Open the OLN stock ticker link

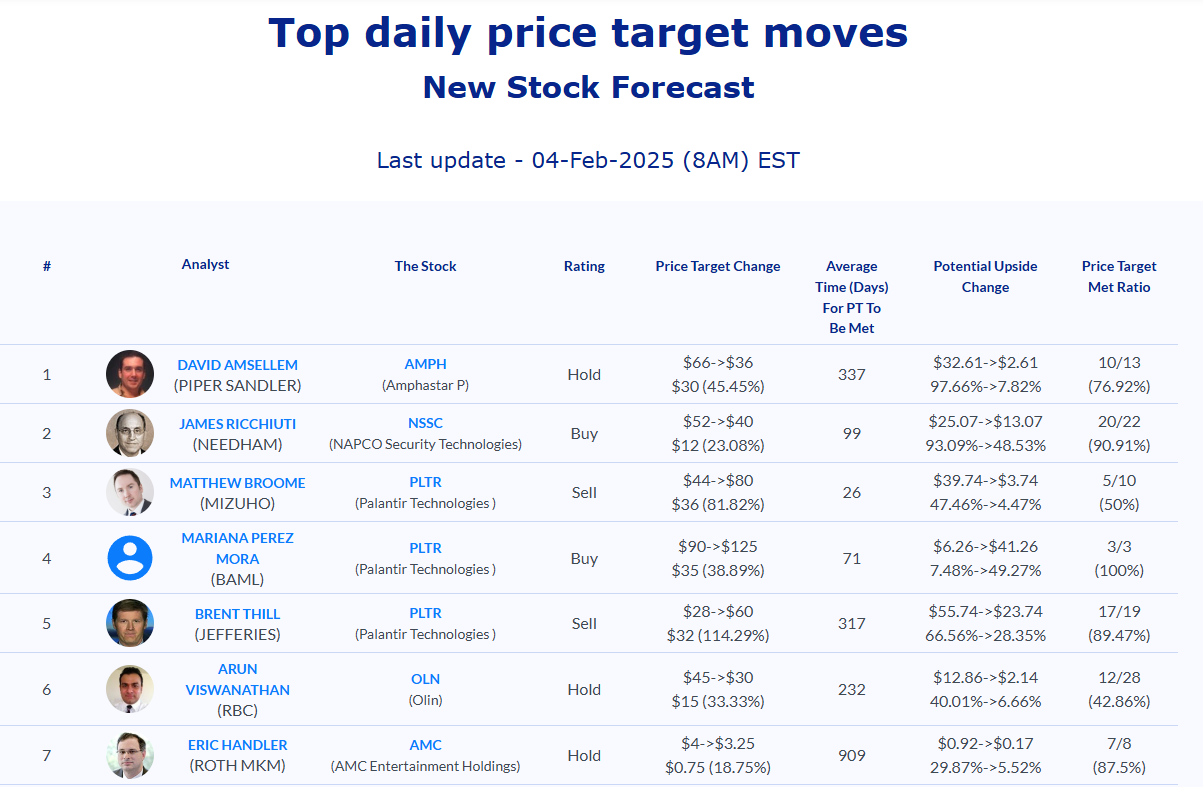[425, 679]
